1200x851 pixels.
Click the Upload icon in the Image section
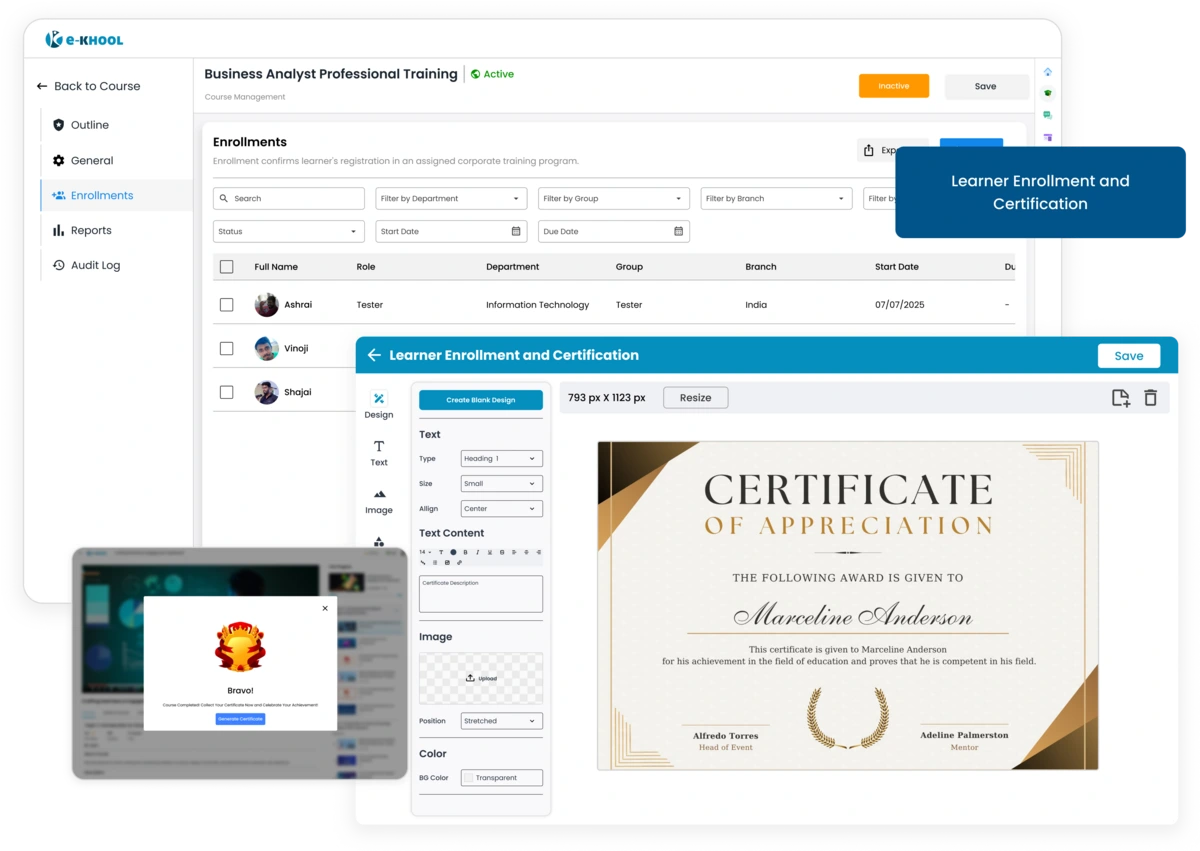click(469, 678)
